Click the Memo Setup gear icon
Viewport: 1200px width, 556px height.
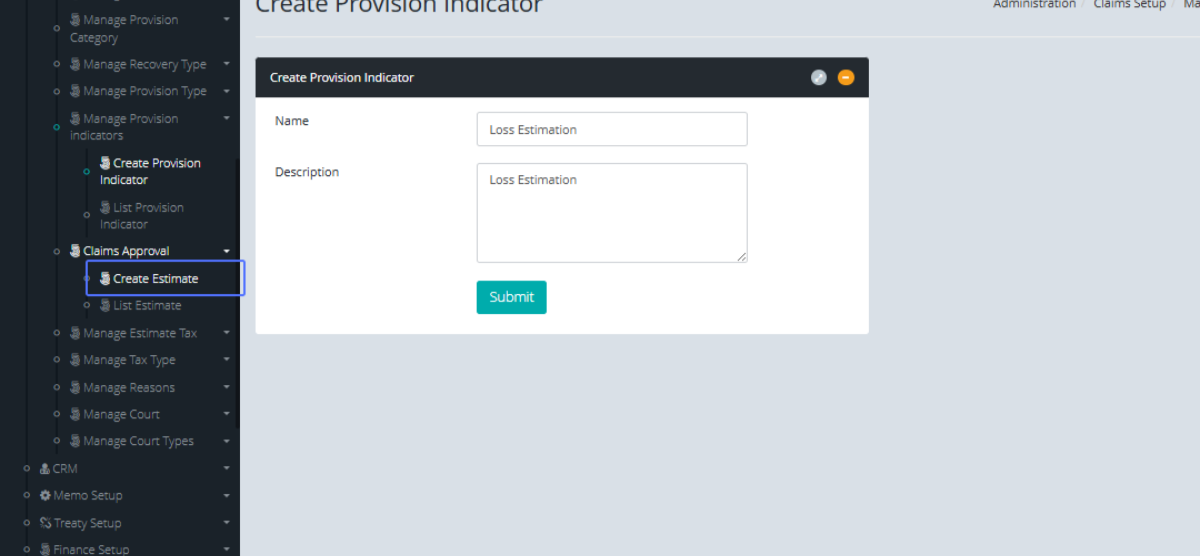(45, 495)
